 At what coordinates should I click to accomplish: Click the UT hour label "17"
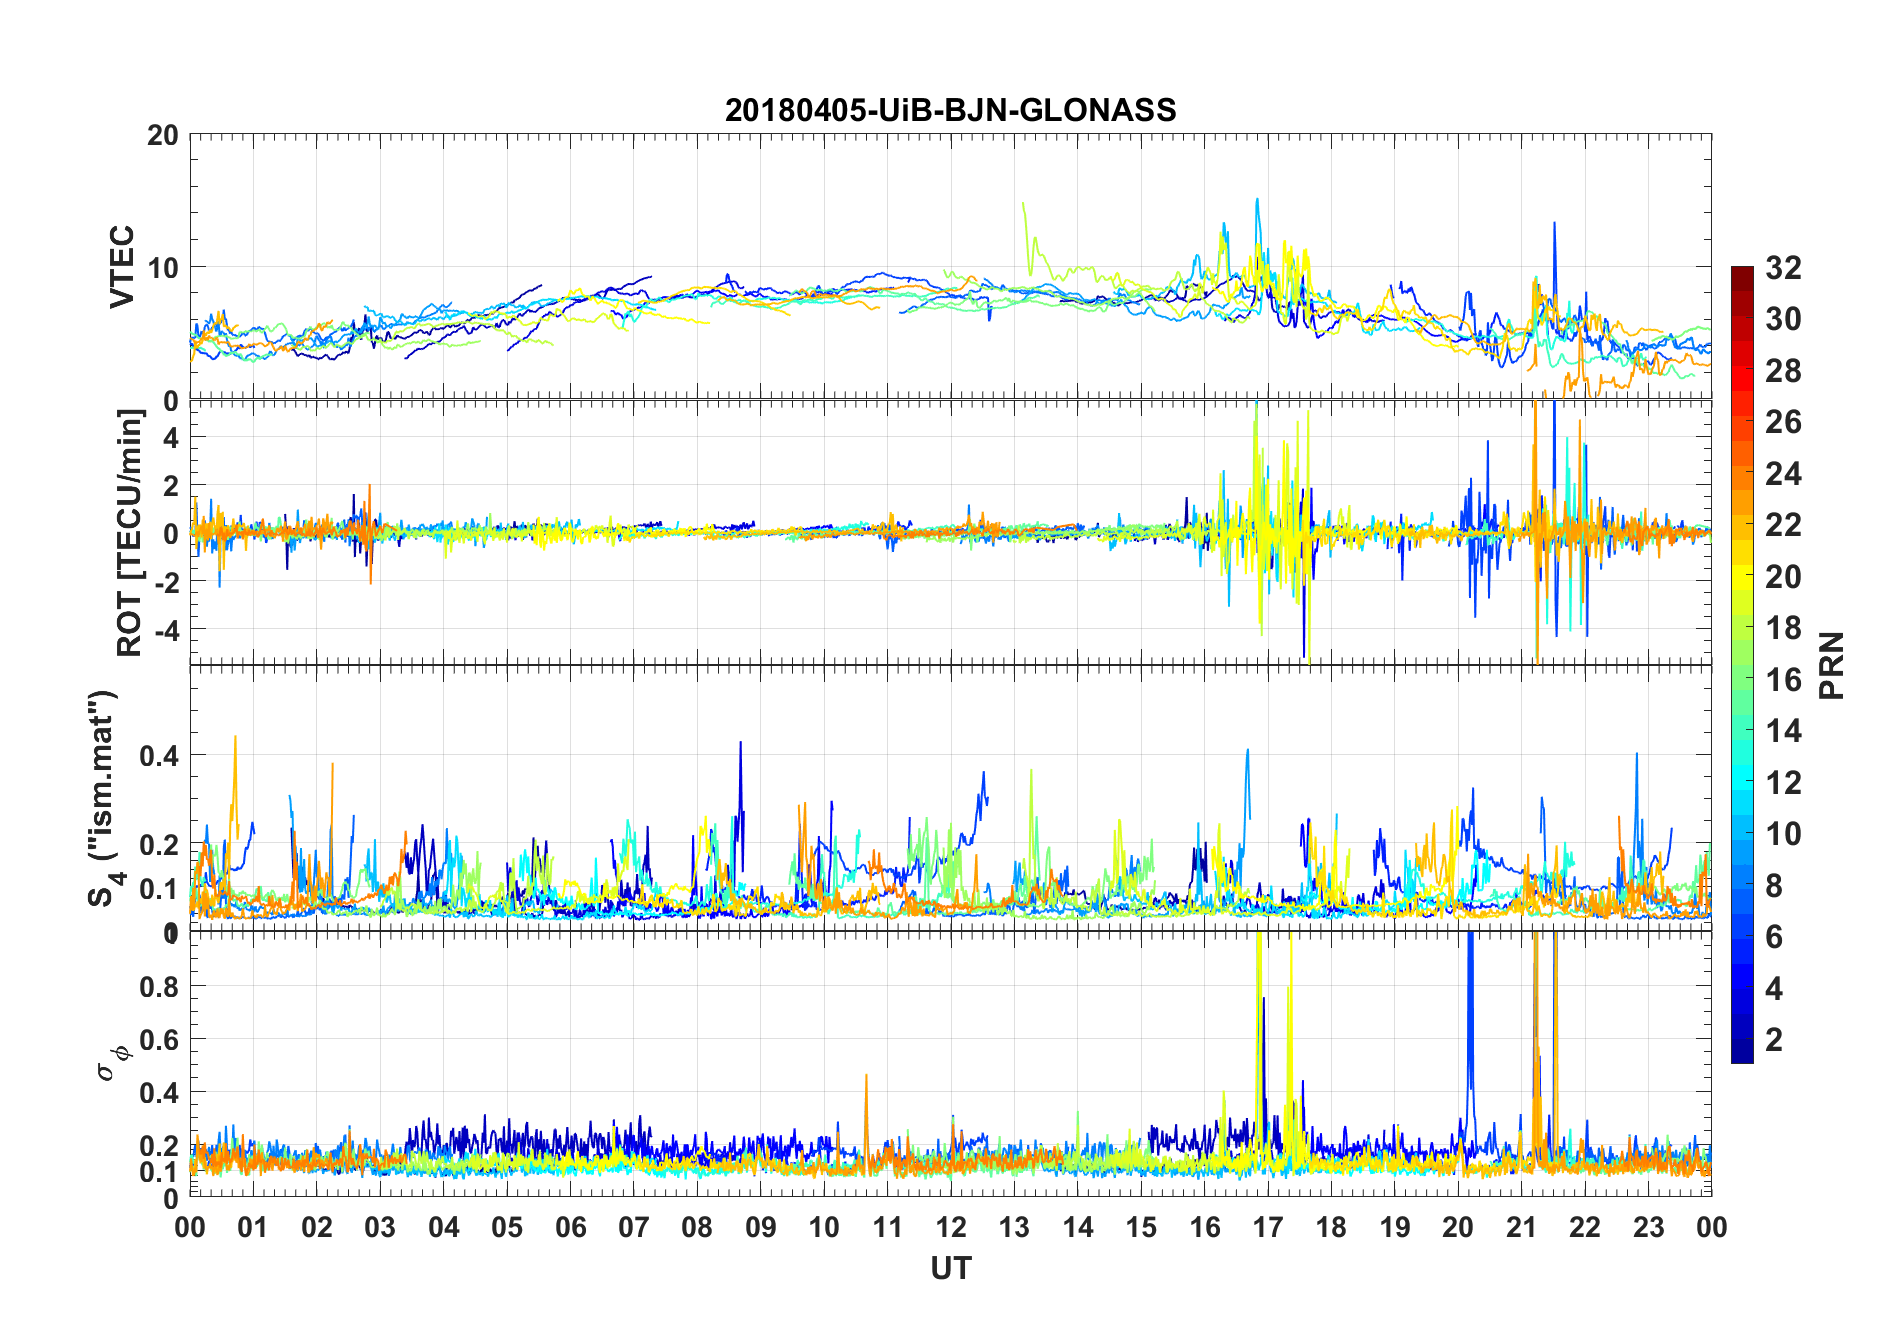(x=1268, y=1228)
